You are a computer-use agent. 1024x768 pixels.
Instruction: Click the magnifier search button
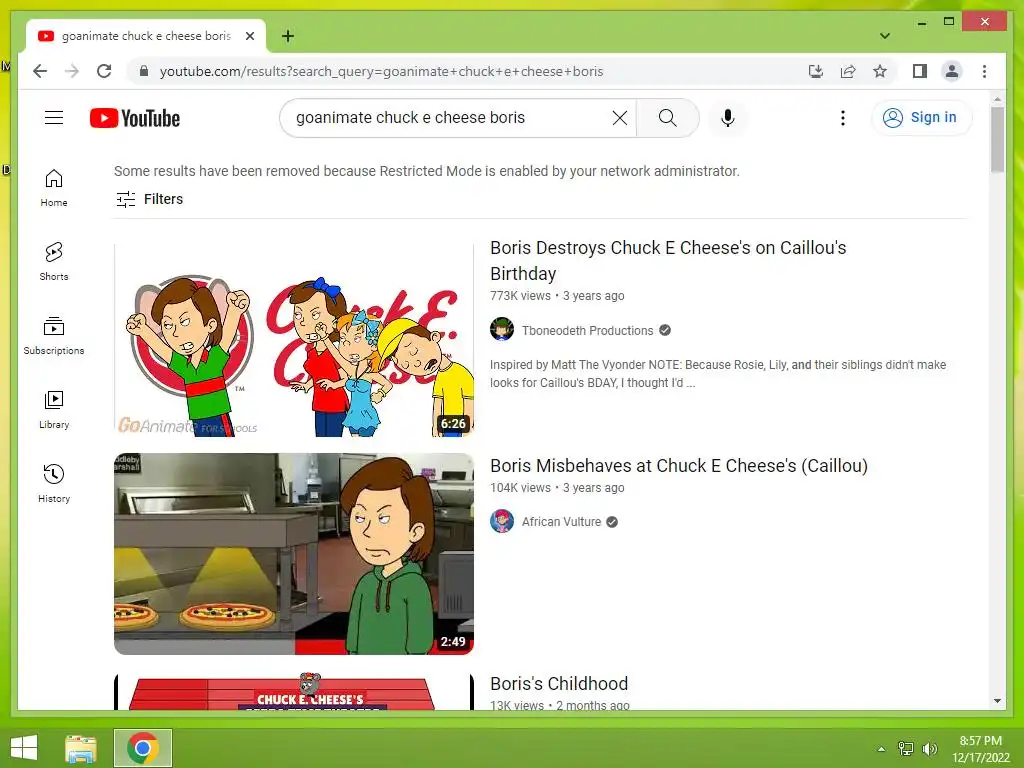coord(667,118)
